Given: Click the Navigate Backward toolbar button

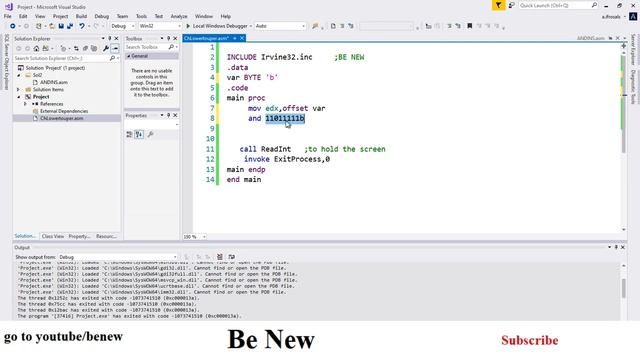Looking at the screenshot, I should click(x=13, y=26).
